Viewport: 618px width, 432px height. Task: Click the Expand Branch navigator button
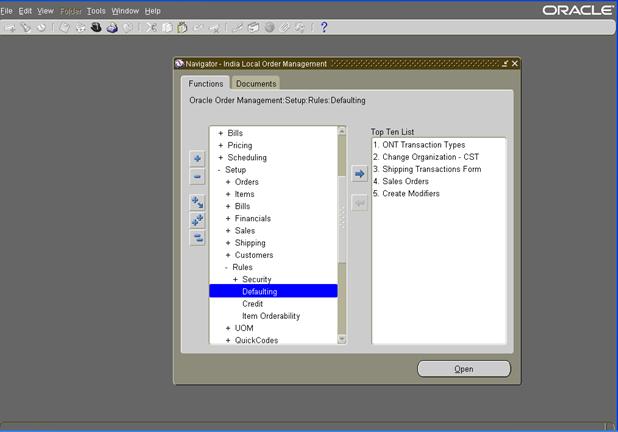click(x=197, y=203)
